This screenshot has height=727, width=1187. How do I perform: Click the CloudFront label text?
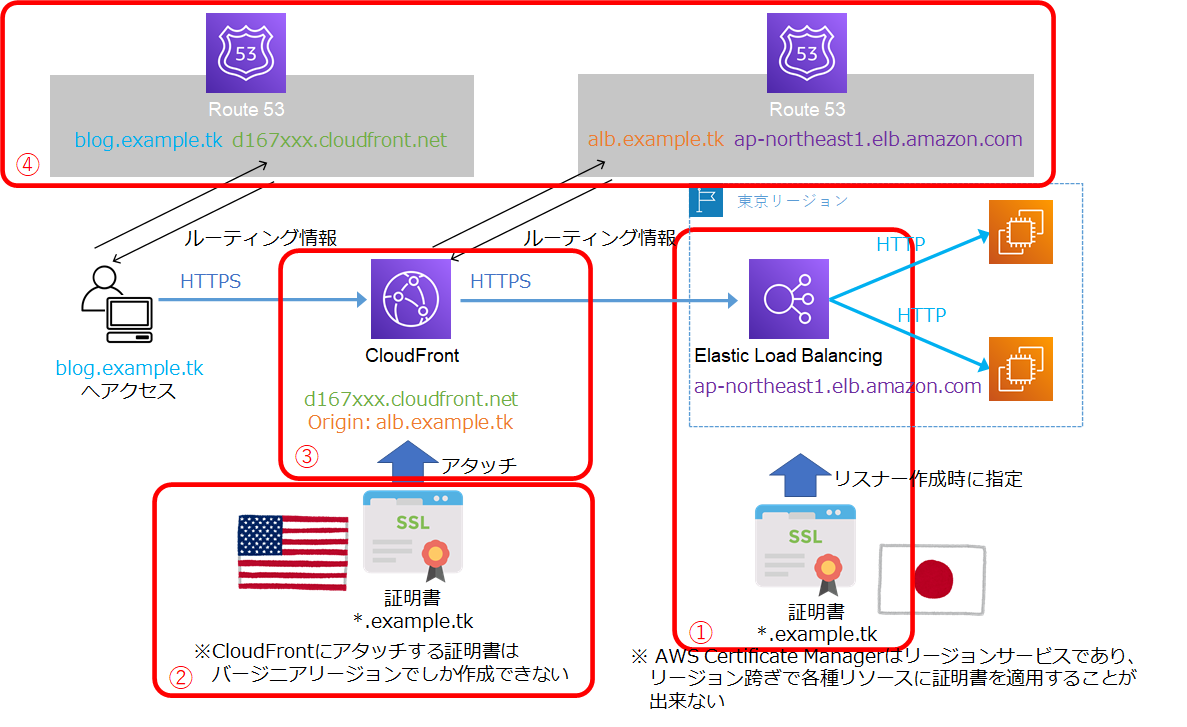412,355
